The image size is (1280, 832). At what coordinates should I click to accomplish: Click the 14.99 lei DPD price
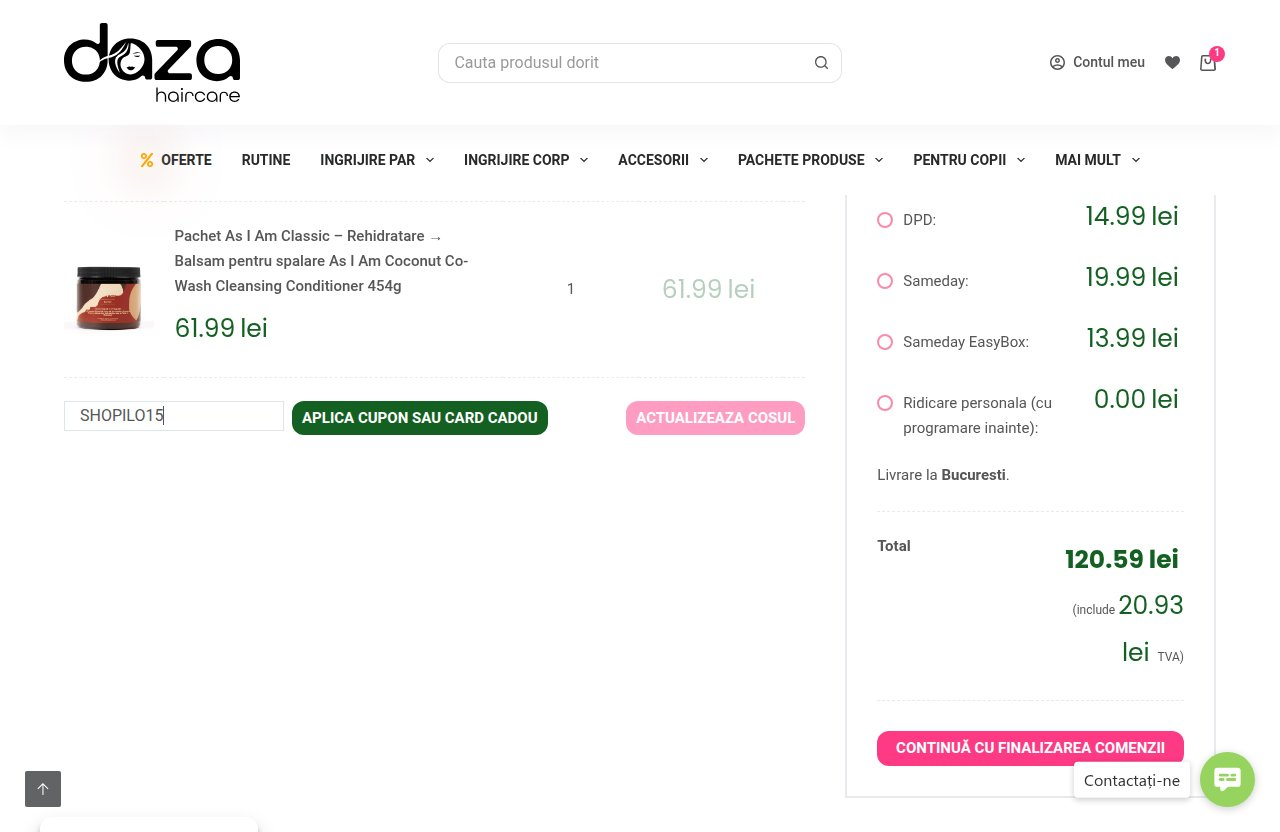(1132, 216)
